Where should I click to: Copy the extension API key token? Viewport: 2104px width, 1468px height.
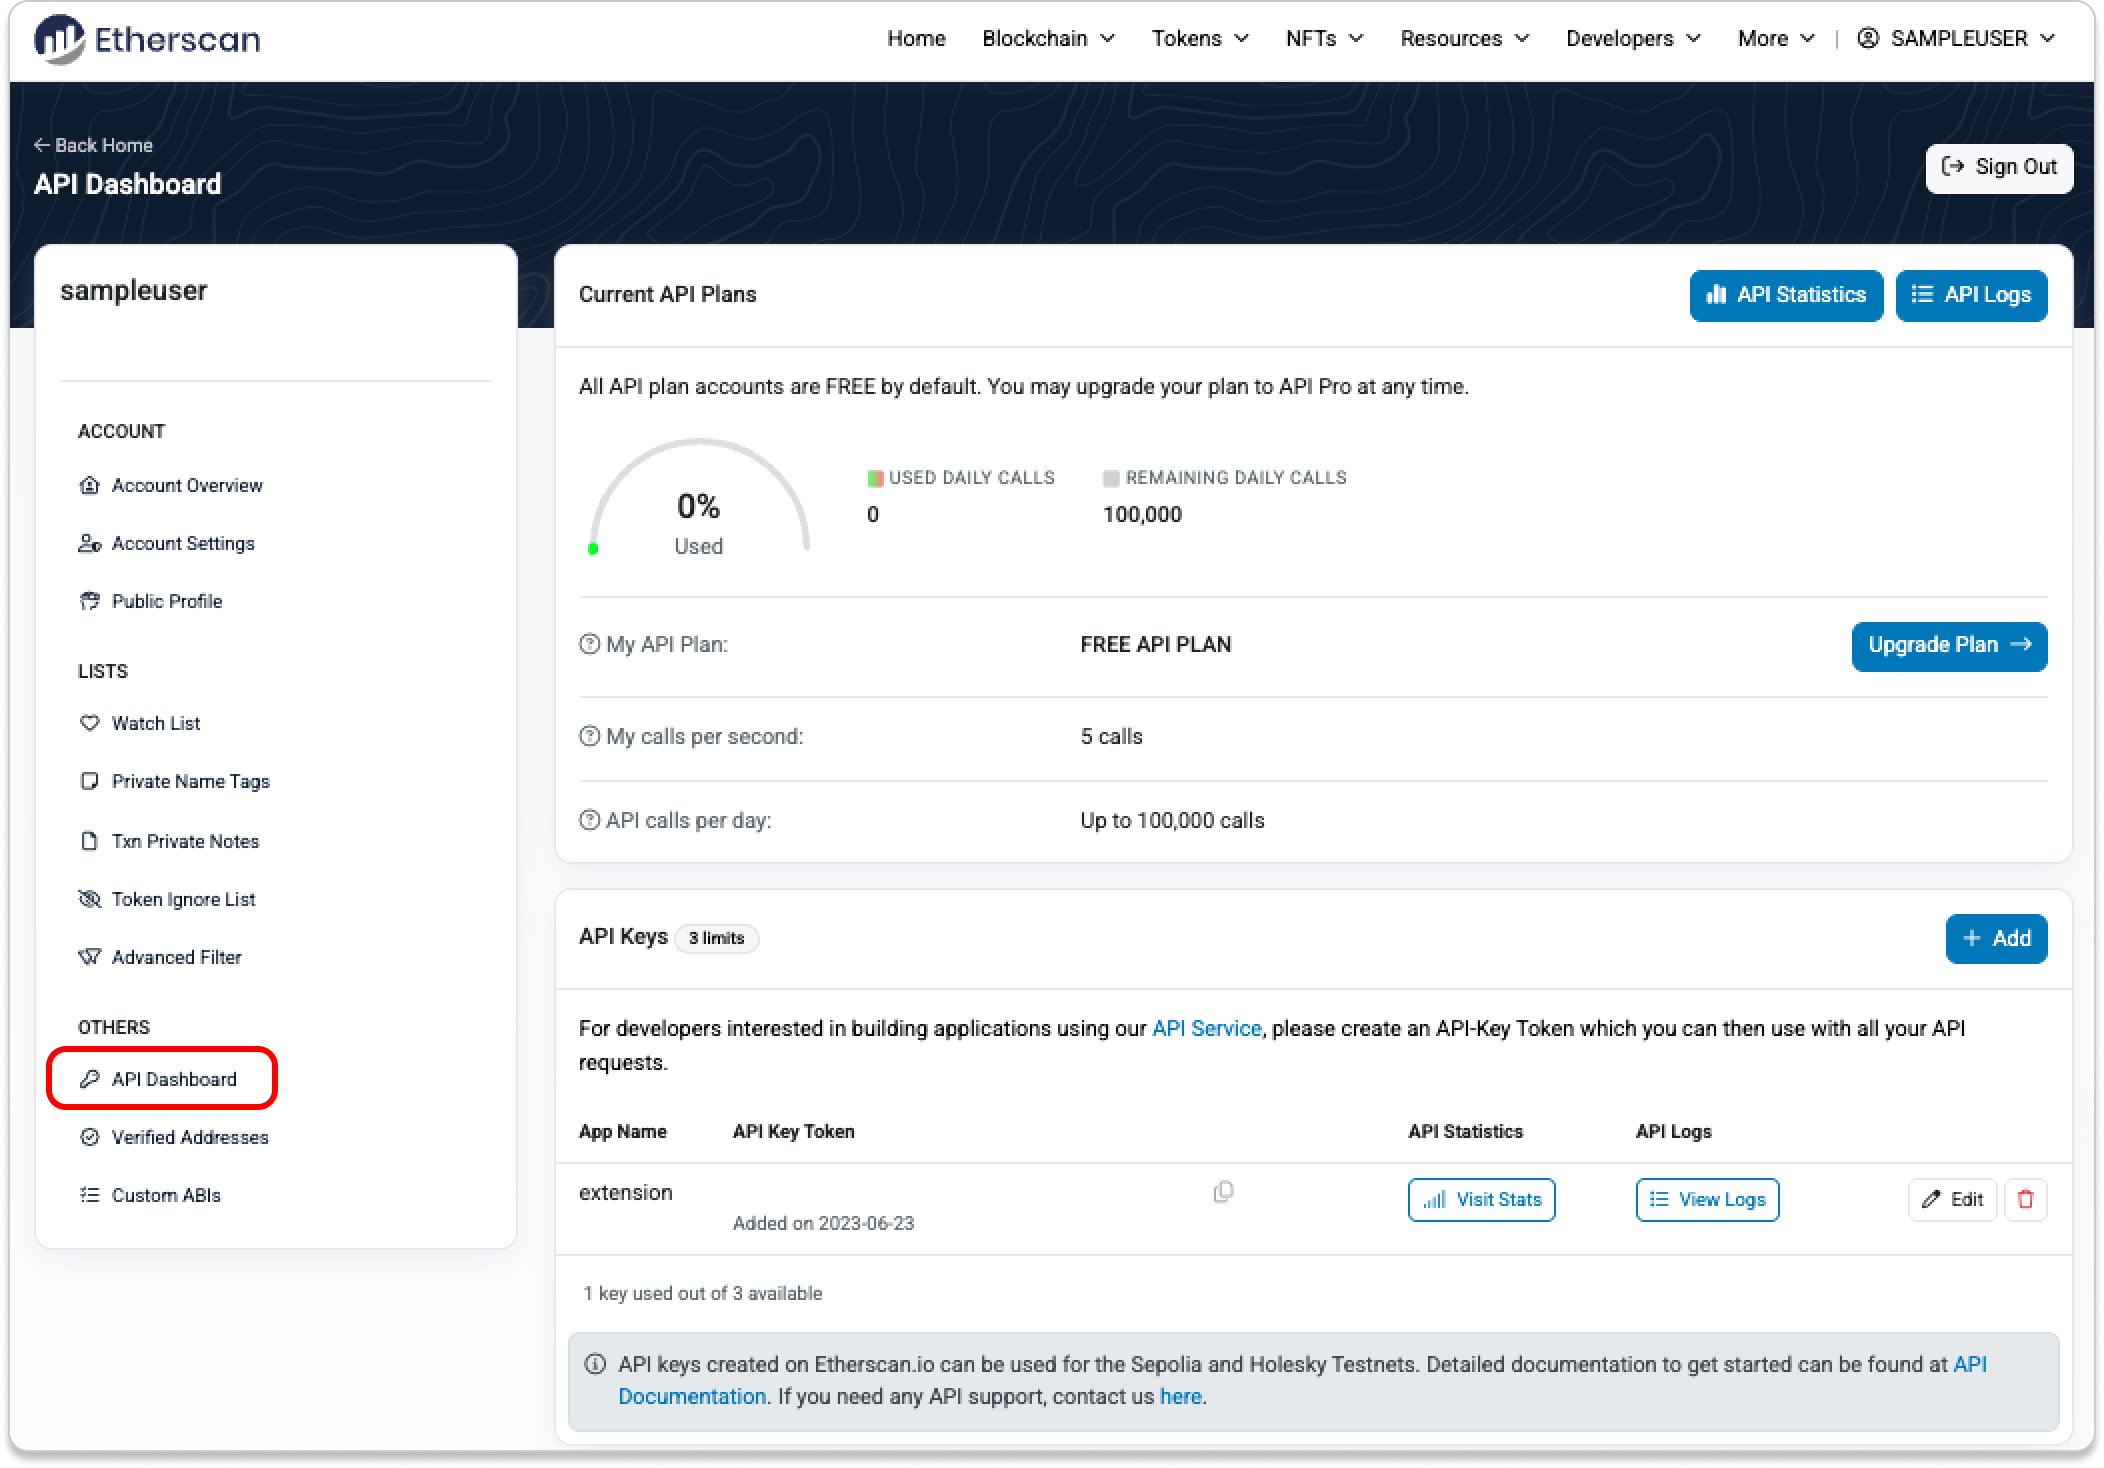tap(1223, 1192)
